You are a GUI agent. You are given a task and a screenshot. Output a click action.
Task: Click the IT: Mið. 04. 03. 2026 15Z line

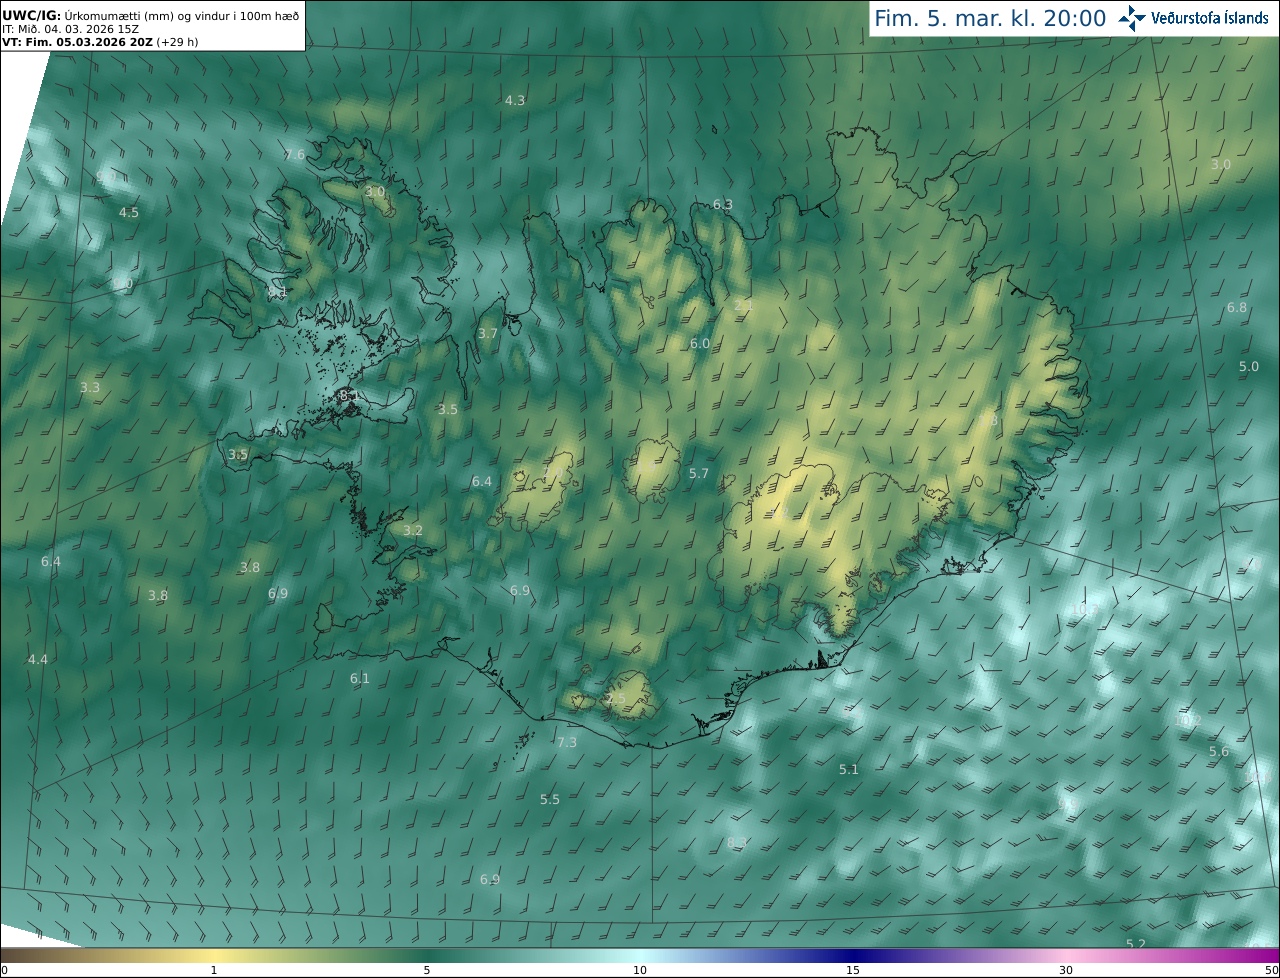click(72, 29)
